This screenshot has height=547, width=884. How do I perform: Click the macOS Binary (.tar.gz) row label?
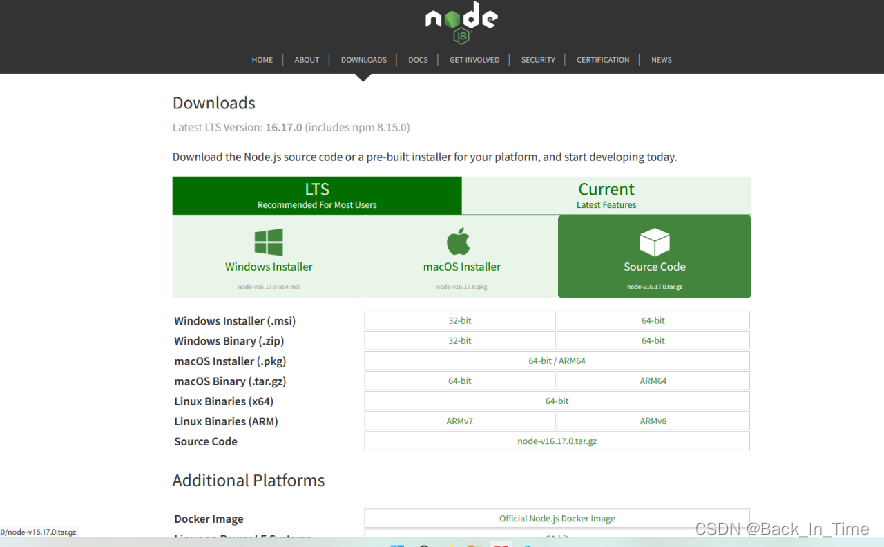click(230, 381)
